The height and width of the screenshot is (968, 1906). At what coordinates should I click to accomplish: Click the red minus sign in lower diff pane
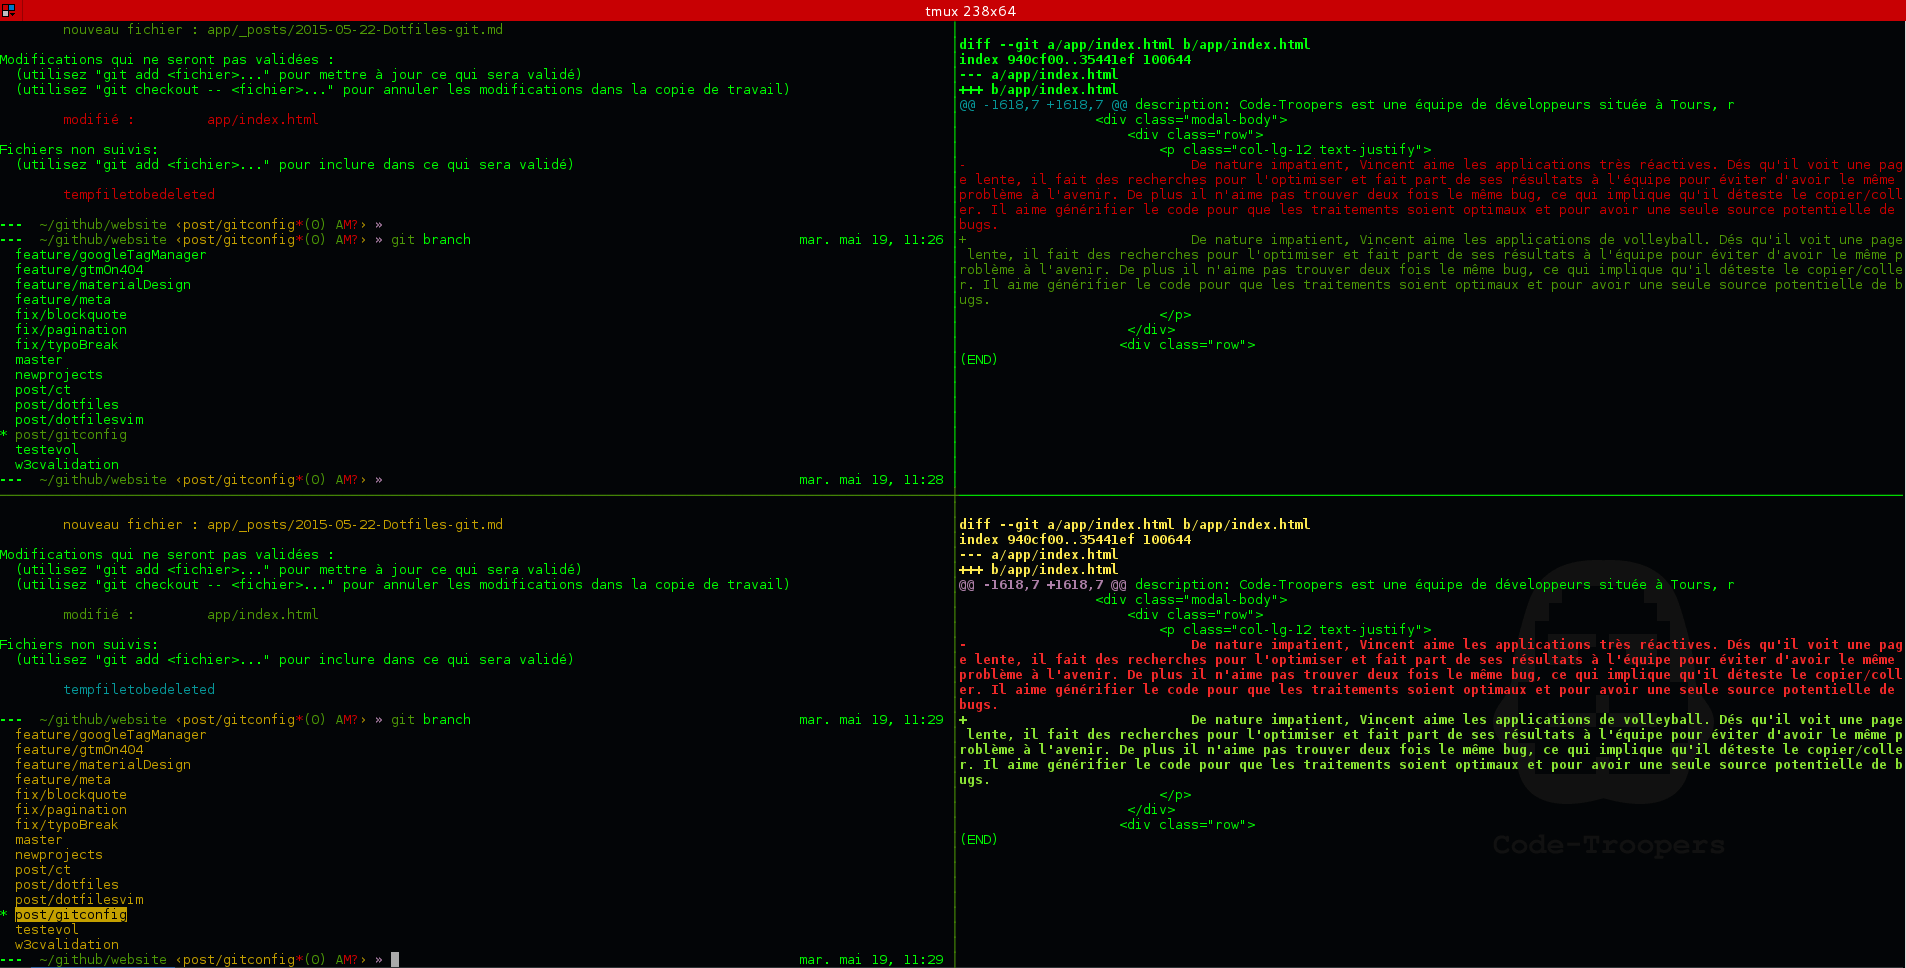(x=963, y=645)
